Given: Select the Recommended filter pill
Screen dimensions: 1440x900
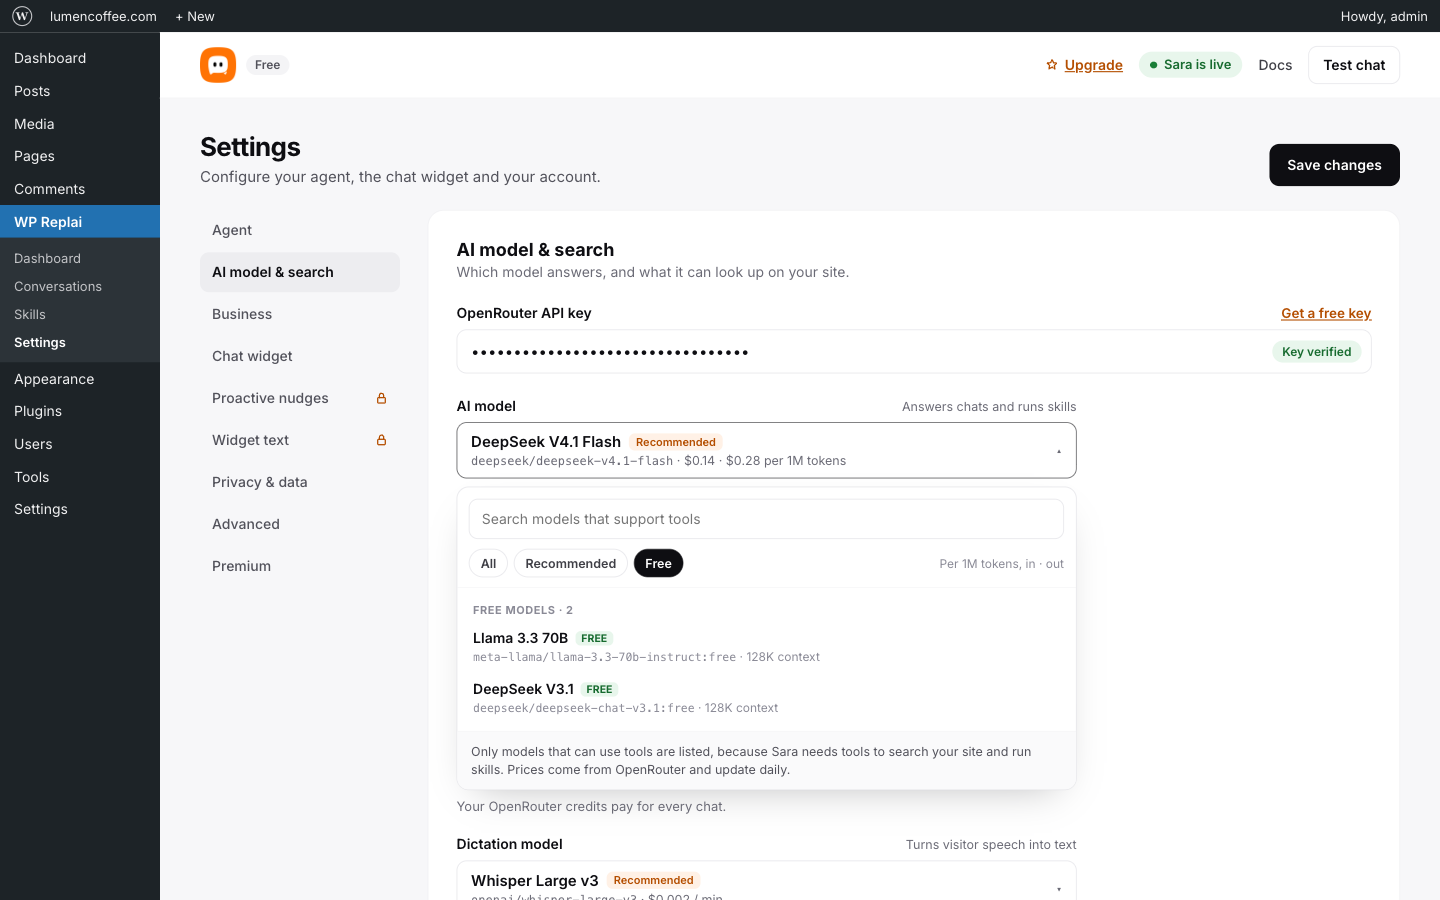Looking at the screenshot, I should [571, 563].
